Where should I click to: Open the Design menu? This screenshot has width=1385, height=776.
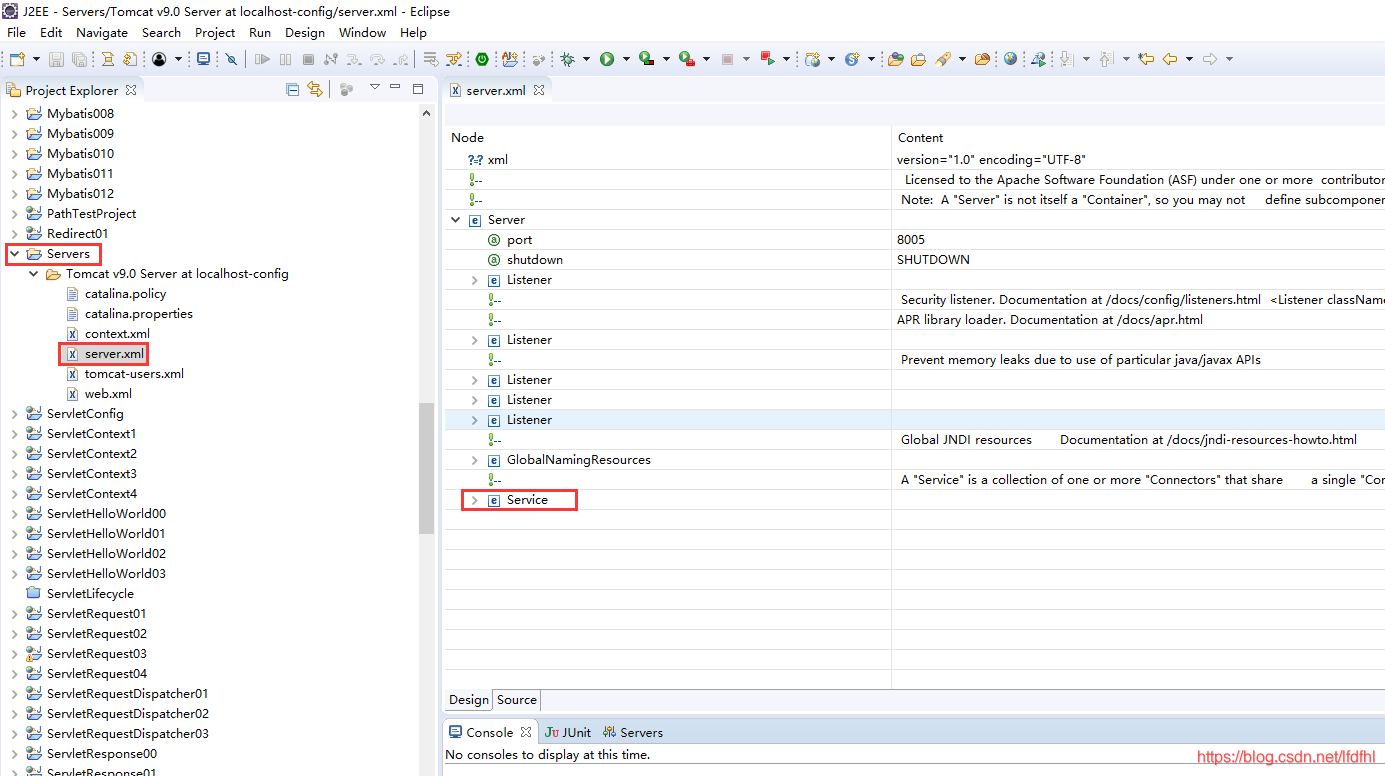305,32
